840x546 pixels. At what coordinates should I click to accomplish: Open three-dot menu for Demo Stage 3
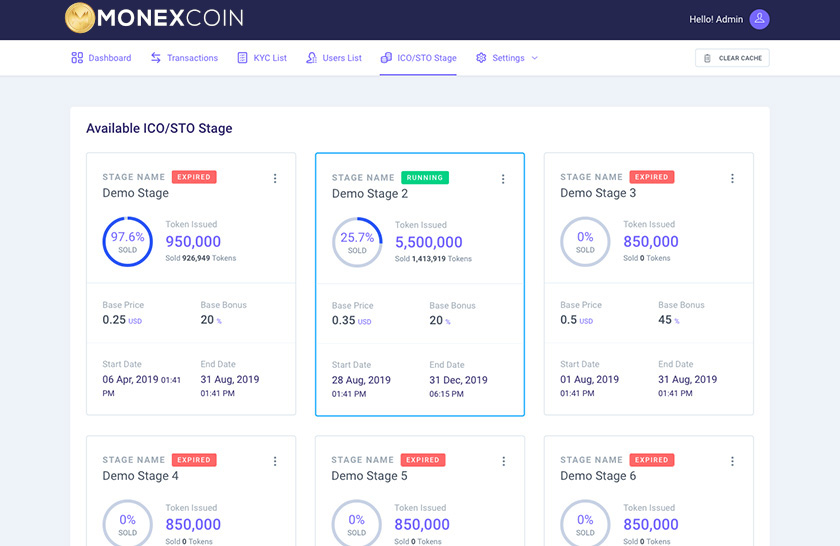(x=732, y=178)
